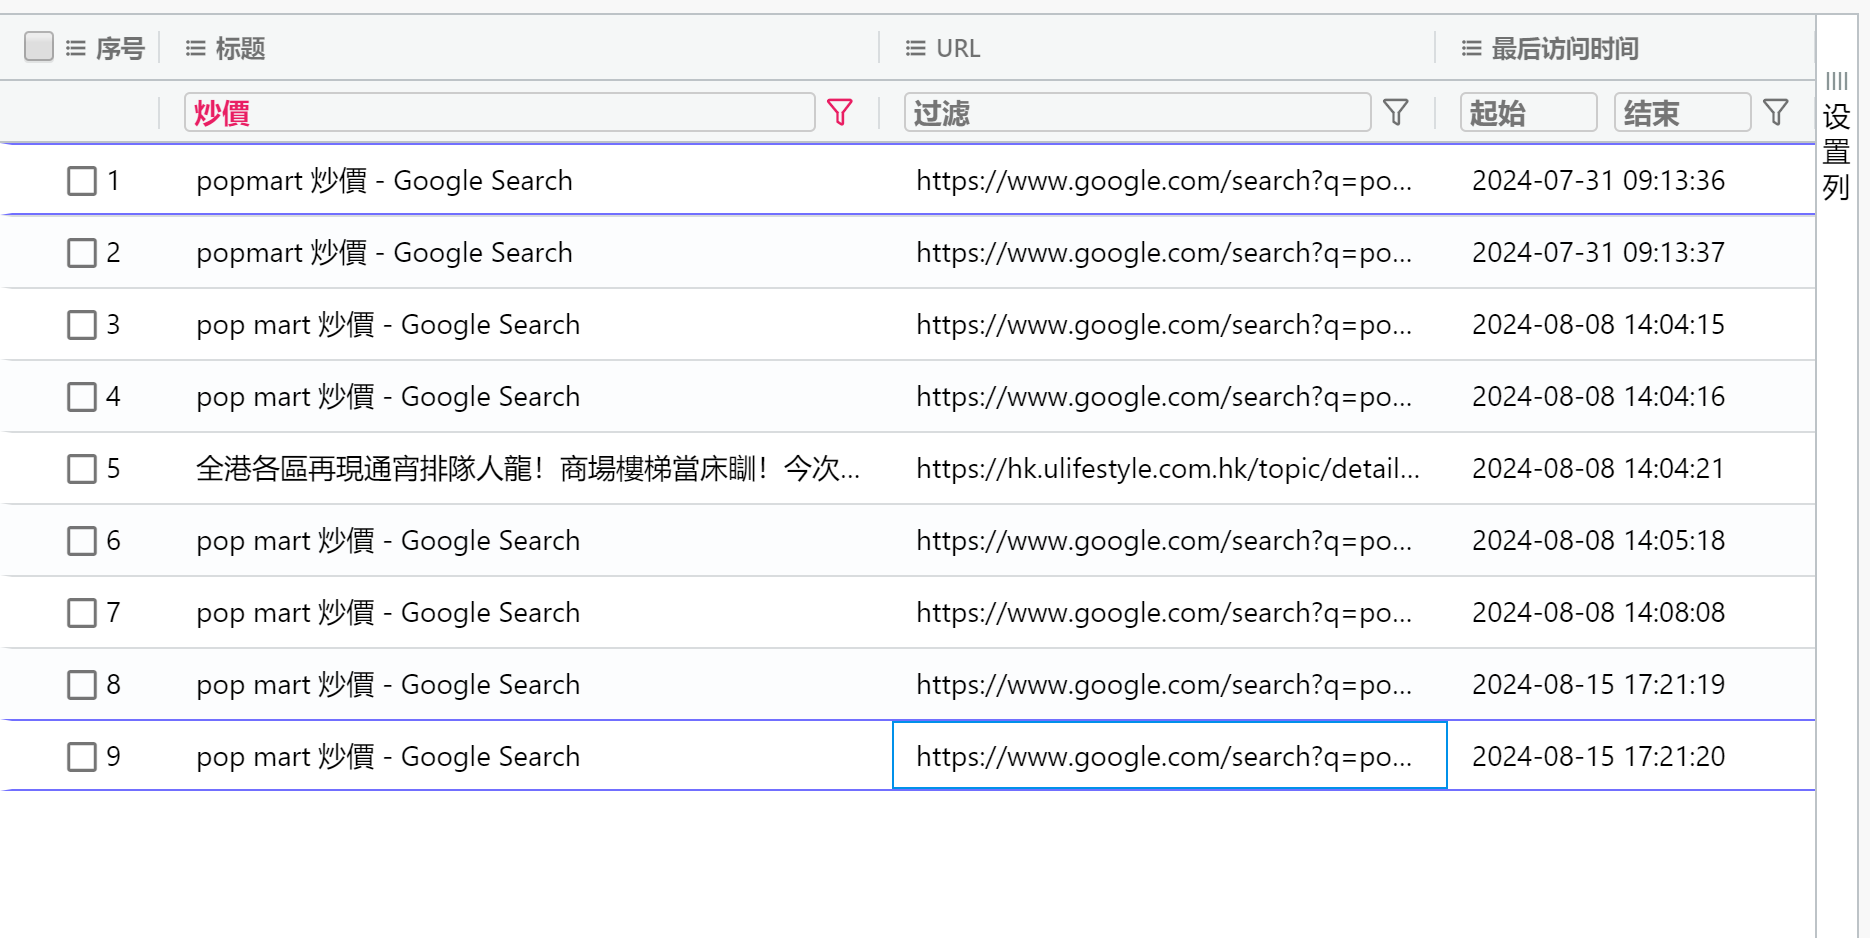The width and height of the screenshot is (1870, 938).
Task: Click the URL column filter funnel icon
Action: pos(1396,112)
